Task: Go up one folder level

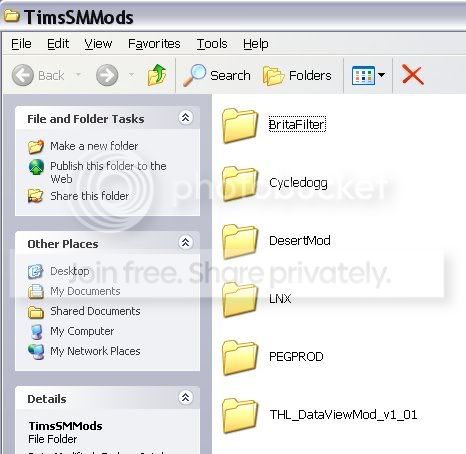Action: (x=156, y=75)
